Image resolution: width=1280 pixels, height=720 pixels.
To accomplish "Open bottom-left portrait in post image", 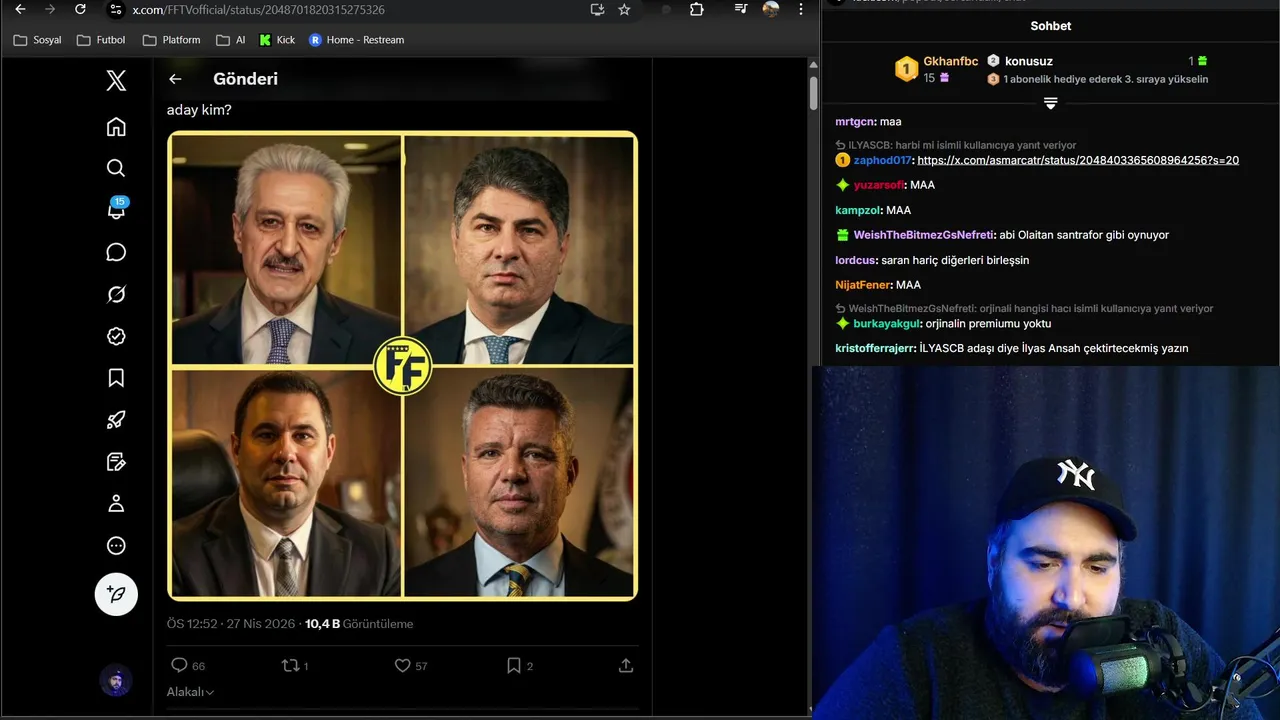I will click(x=286, y=483).
